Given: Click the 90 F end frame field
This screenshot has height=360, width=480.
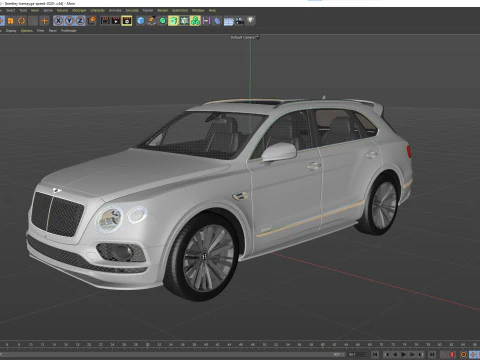Looking at the screenshot, I should [x=357, y=354].
